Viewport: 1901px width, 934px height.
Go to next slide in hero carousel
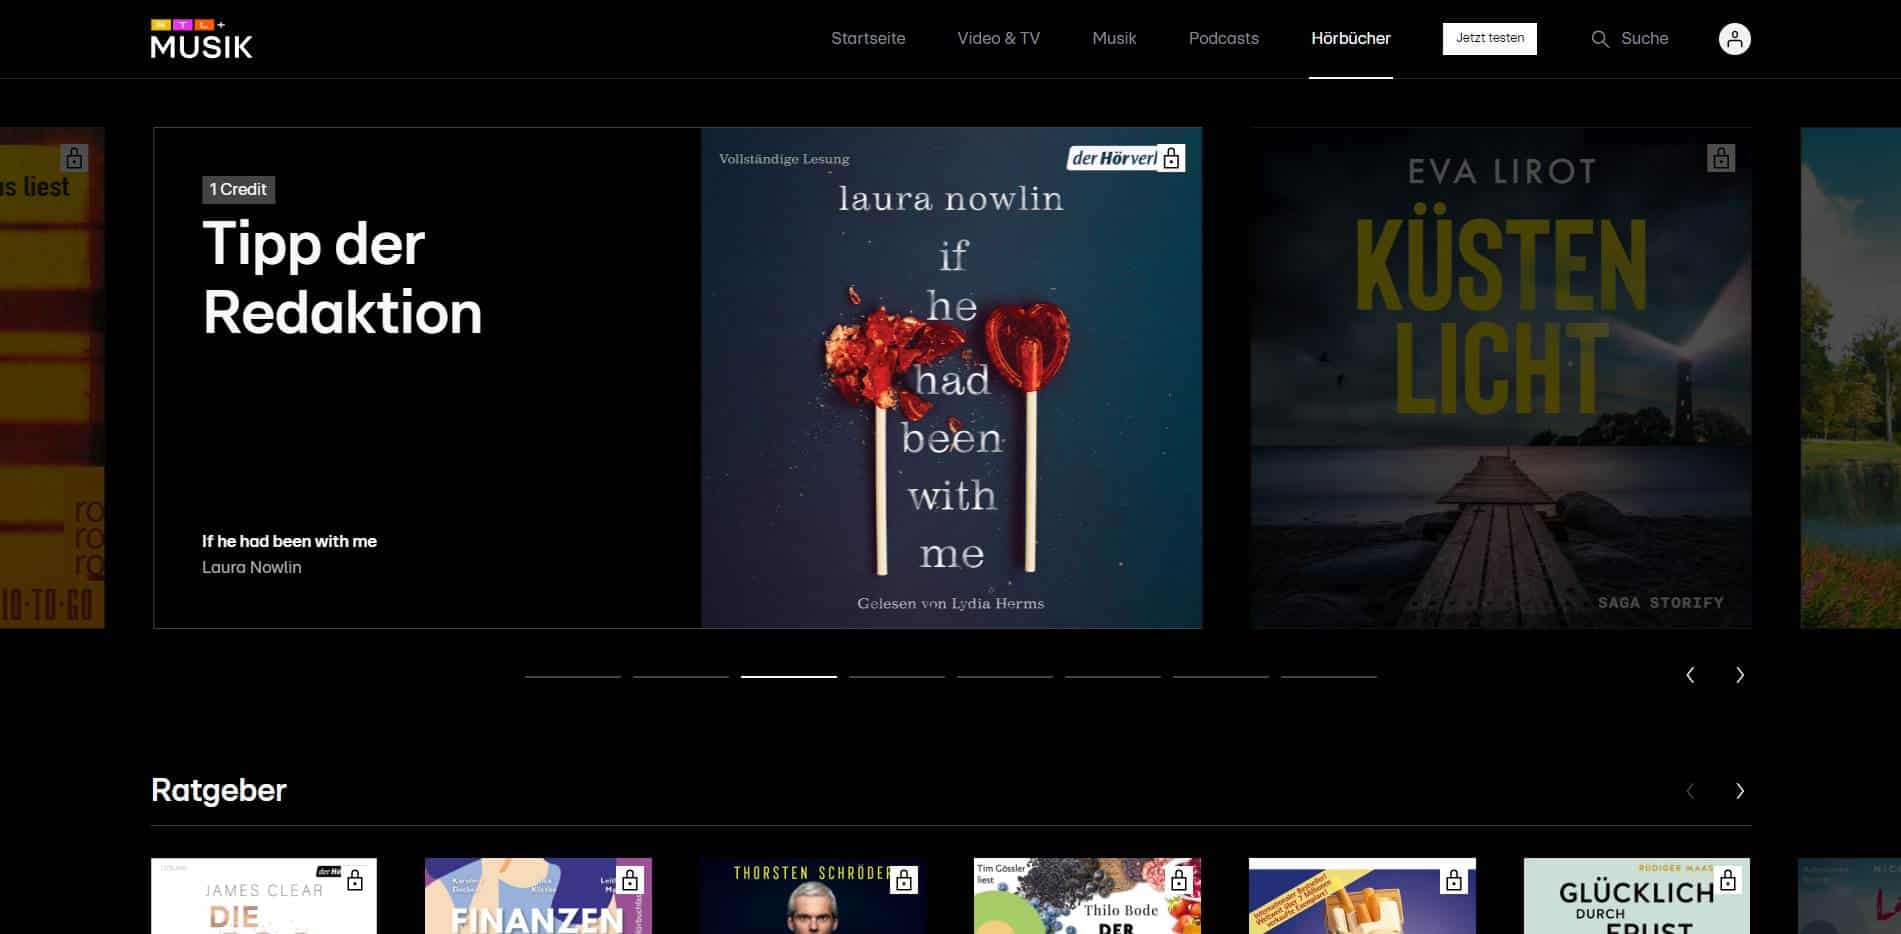[1740, 675]
